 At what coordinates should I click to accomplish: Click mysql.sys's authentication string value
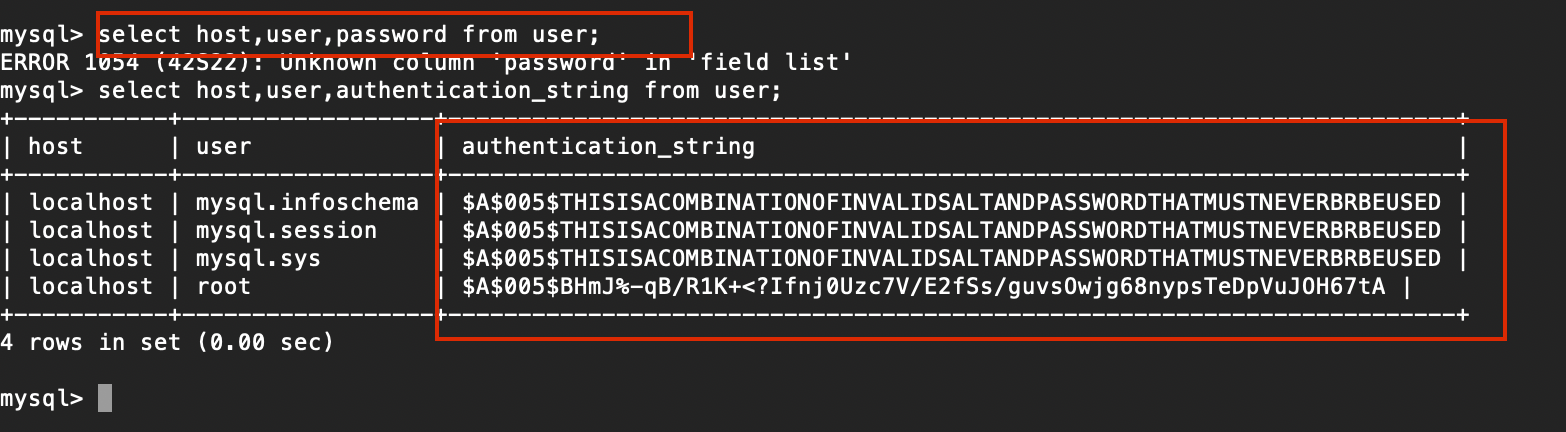pos(951,259)
